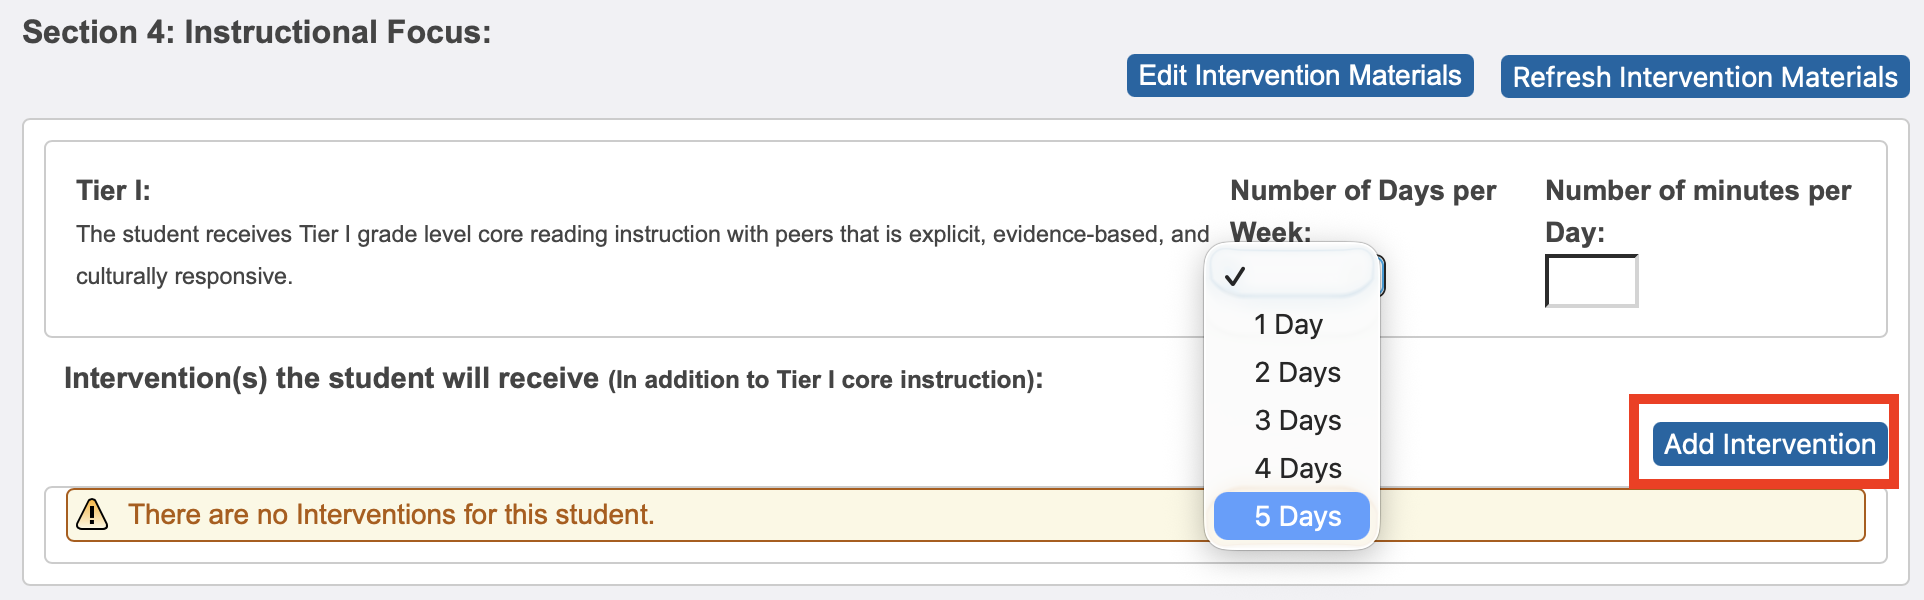Click the warning triangle icon in the alert
The image size is (1924, 600).
[x=93, y=514]
